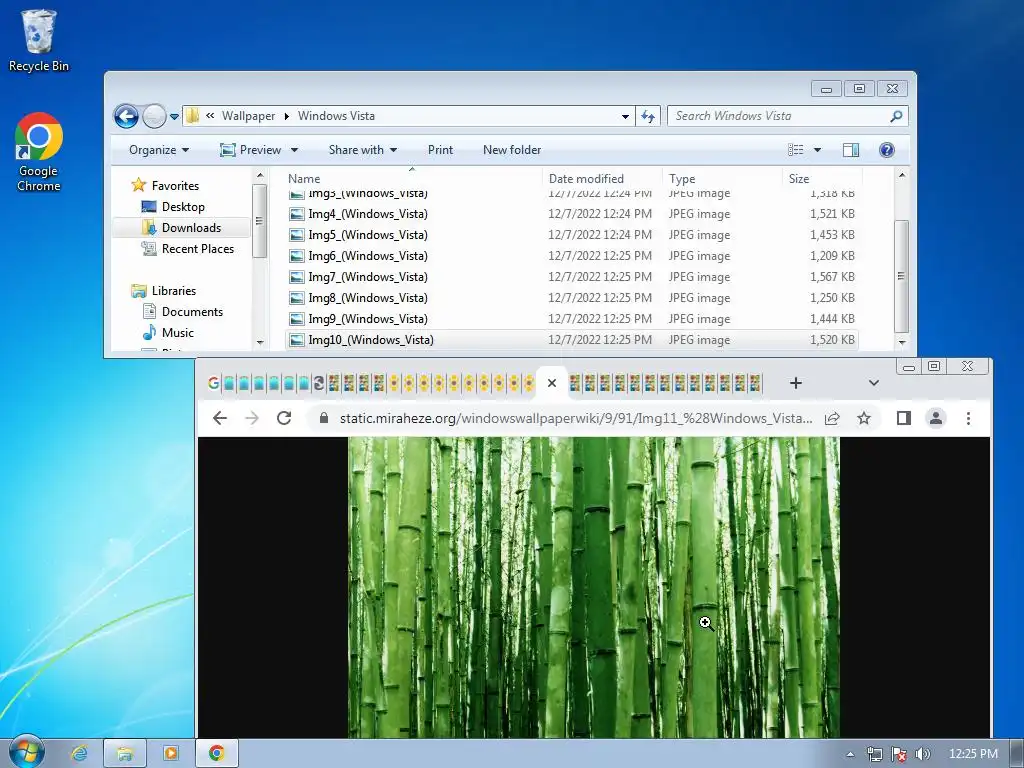
Task: Click the volume speaker tray icon
Action: click(x=922, y=754)
